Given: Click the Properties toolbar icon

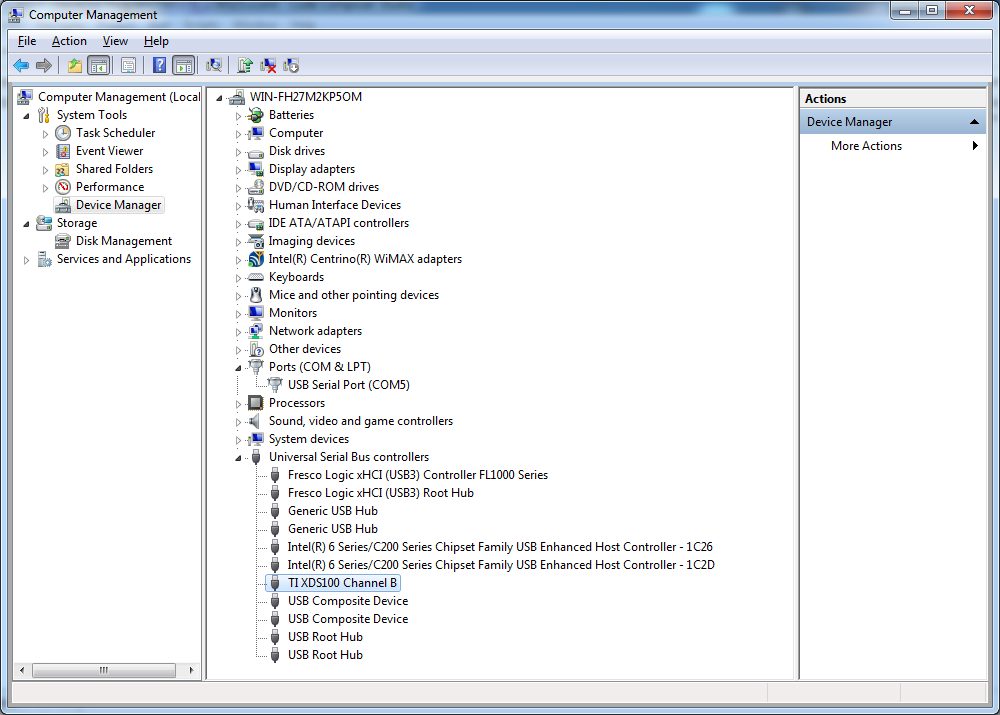Looking at the screenshot, I should 129,65.
